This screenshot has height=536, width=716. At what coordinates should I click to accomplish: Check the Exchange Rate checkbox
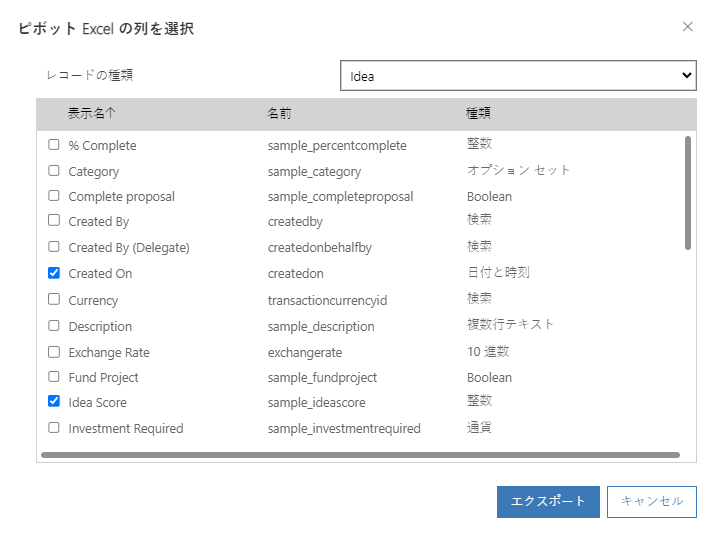54,352
